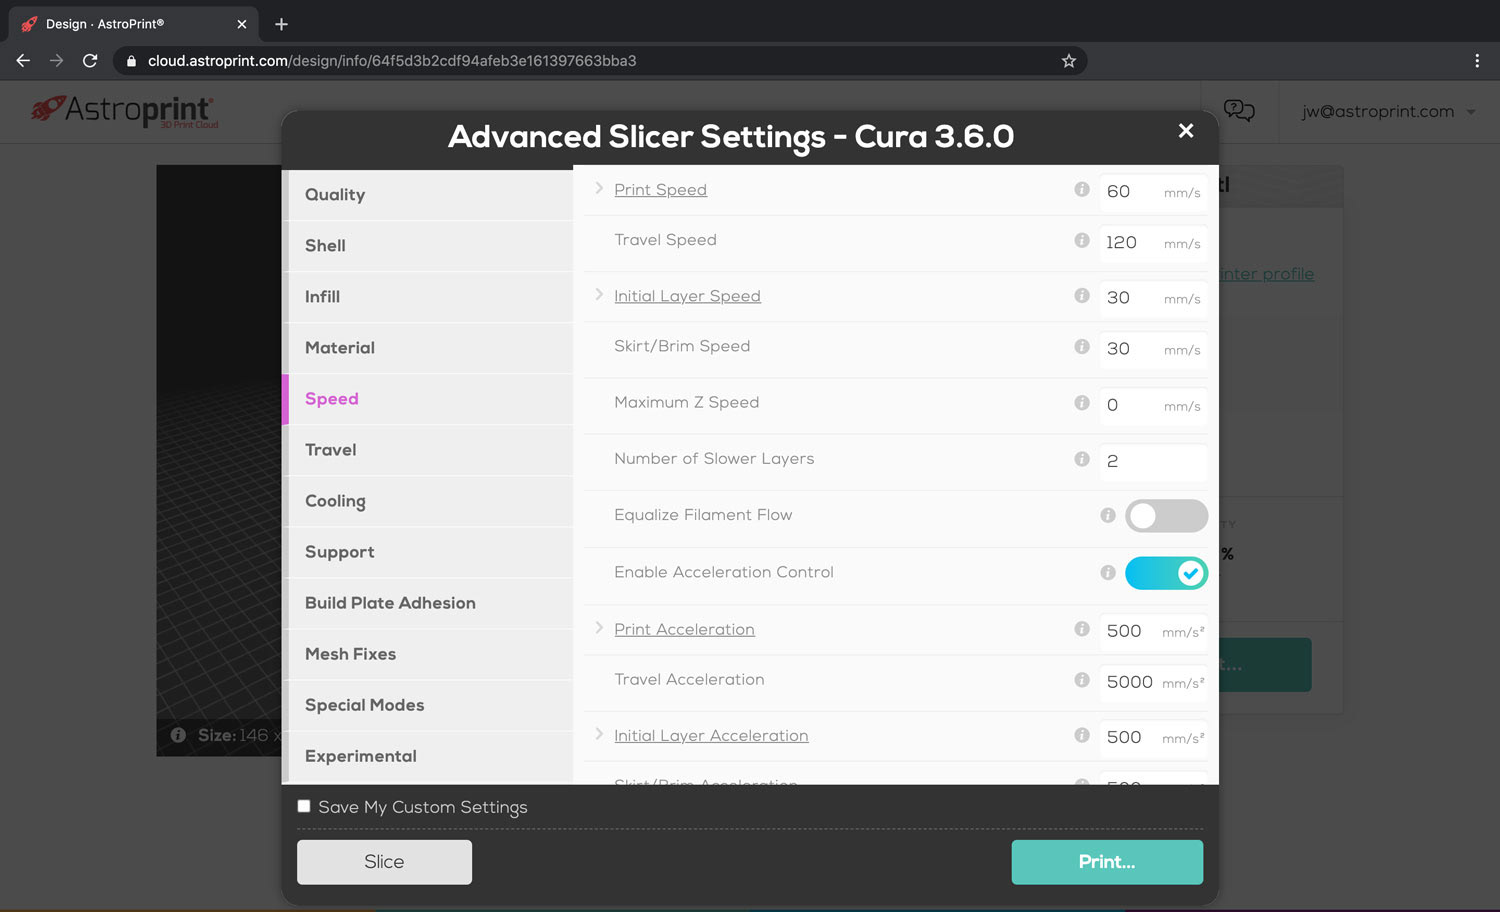Click info icon for Enable Acceleration Control
This screenshot has width=1500, height=912.
1108,572
